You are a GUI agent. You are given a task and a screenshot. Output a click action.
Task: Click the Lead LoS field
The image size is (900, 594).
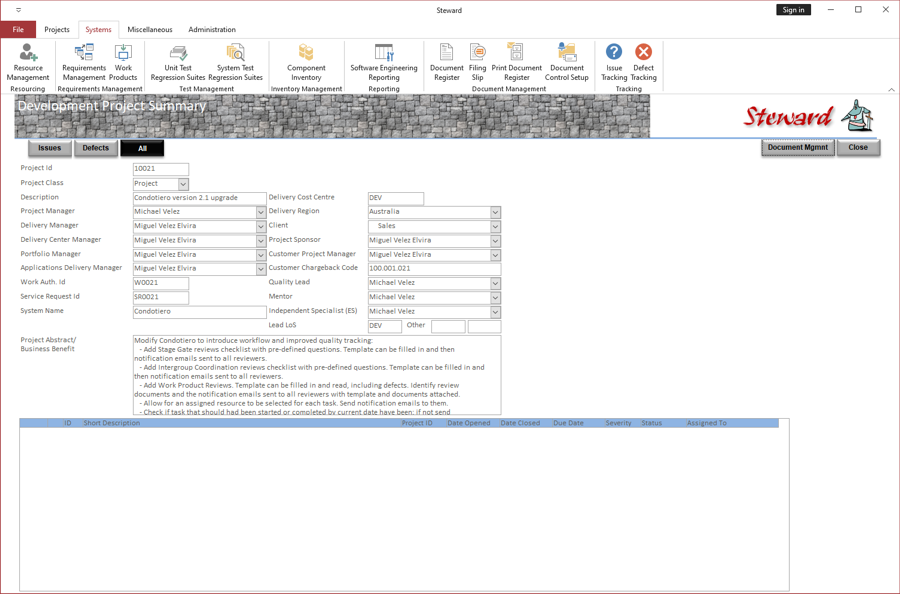pos(385,326)
